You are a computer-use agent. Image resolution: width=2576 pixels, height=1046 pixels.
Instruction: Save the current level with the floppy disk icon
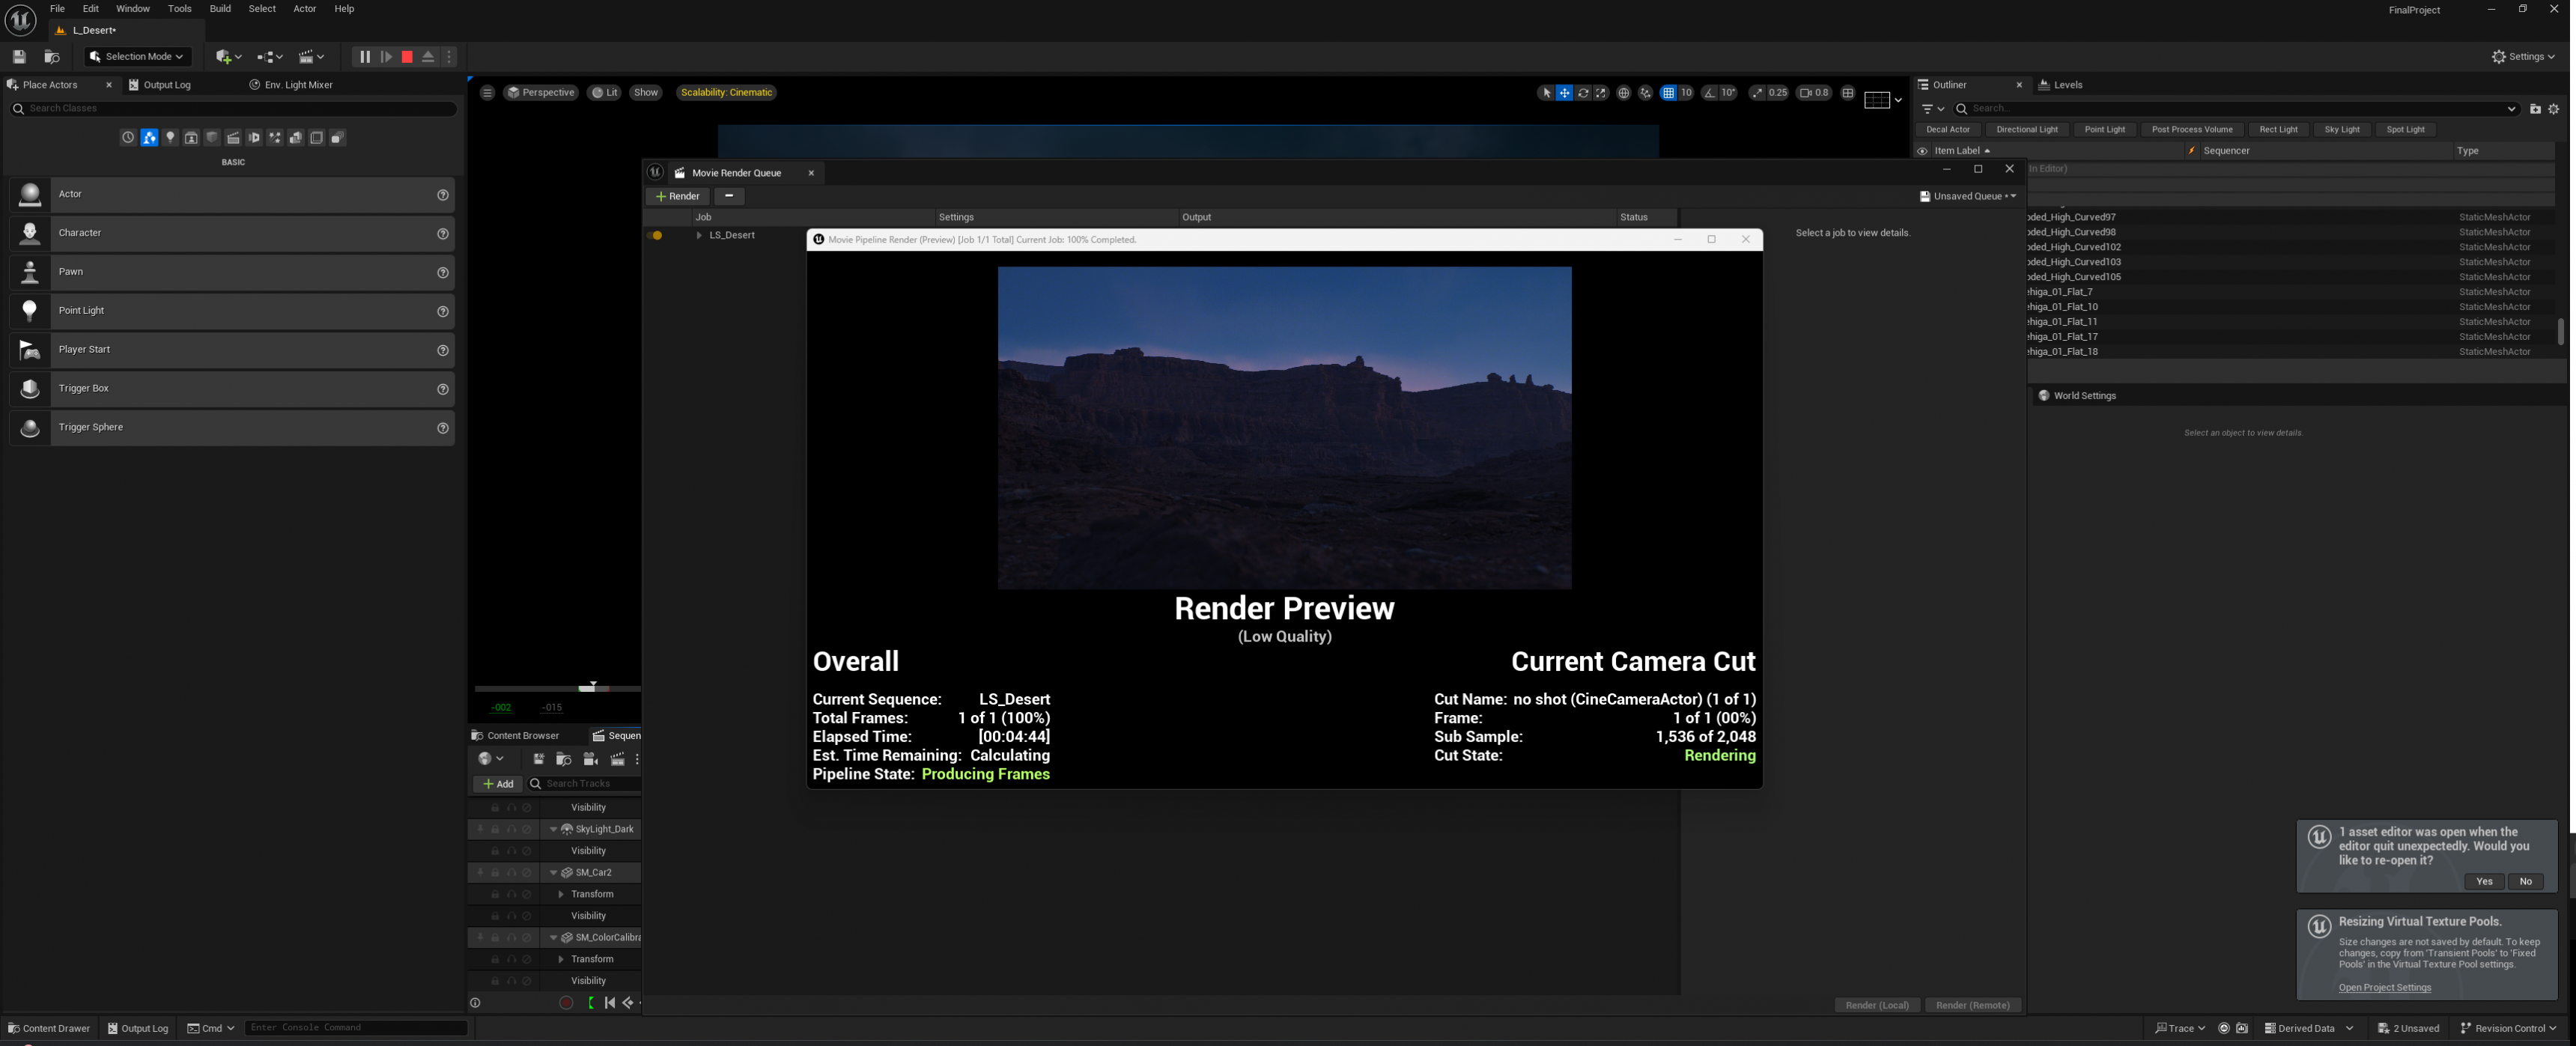click(x=19, y=57)
